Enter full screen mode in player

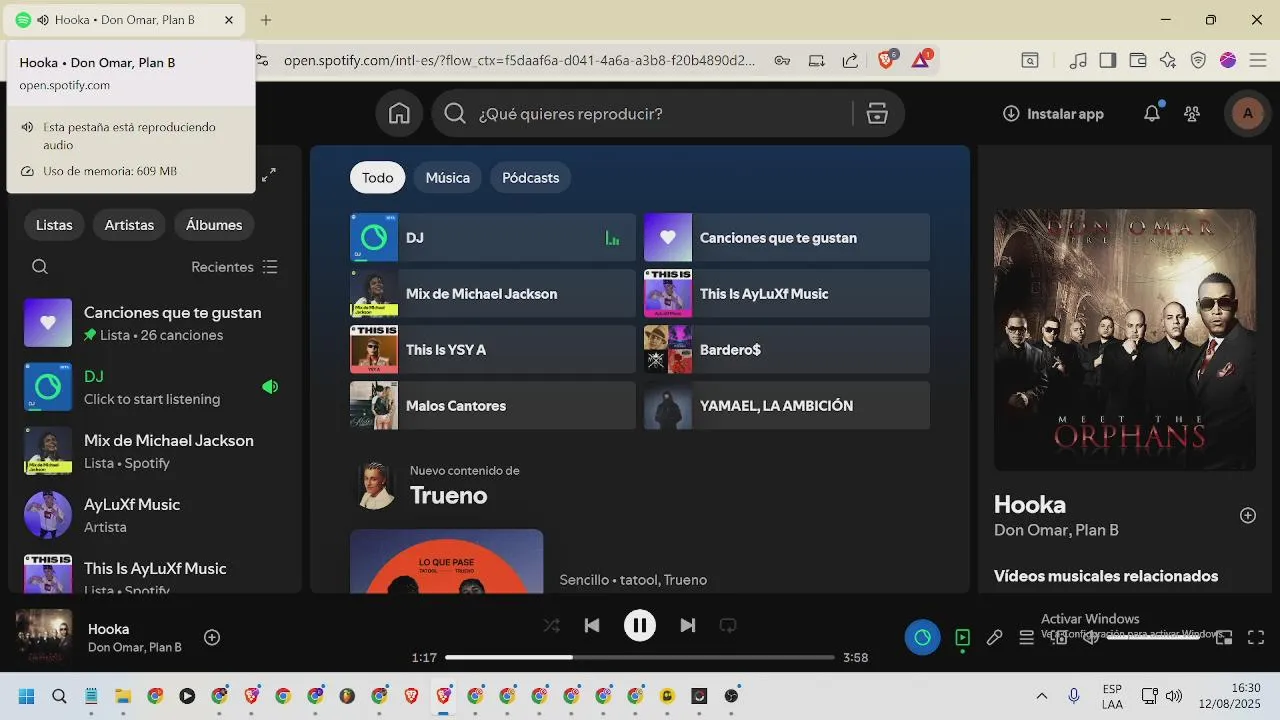(1256, 637)
